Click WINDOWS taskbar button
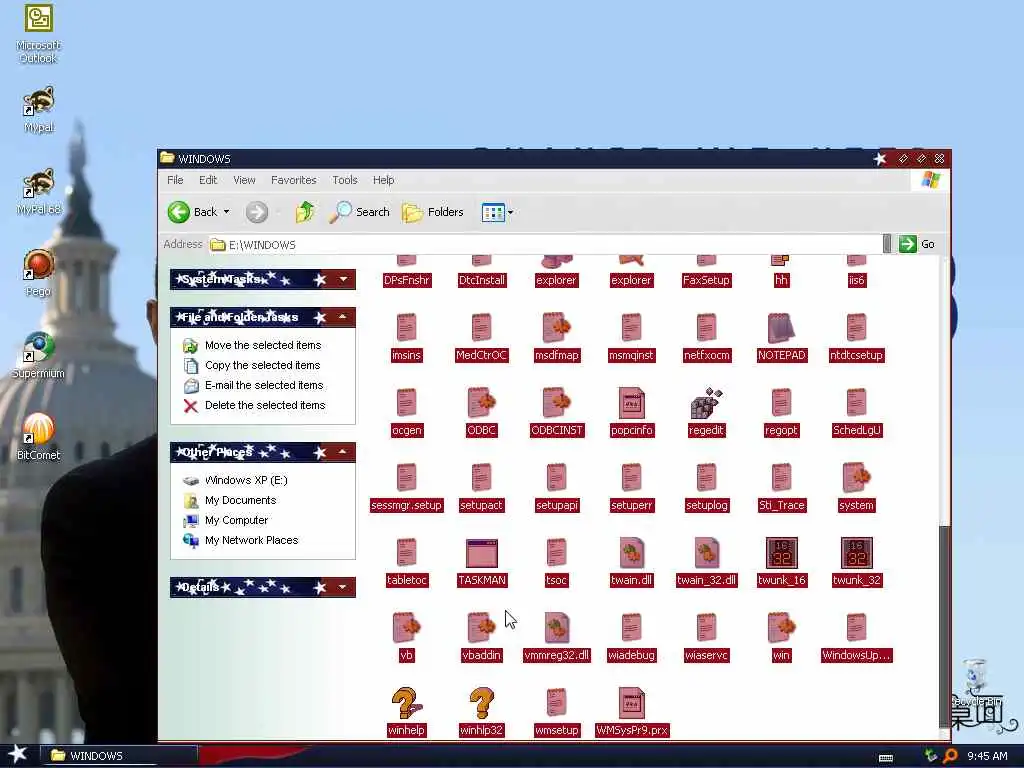 pyautogui.click(x=120, y=756)
